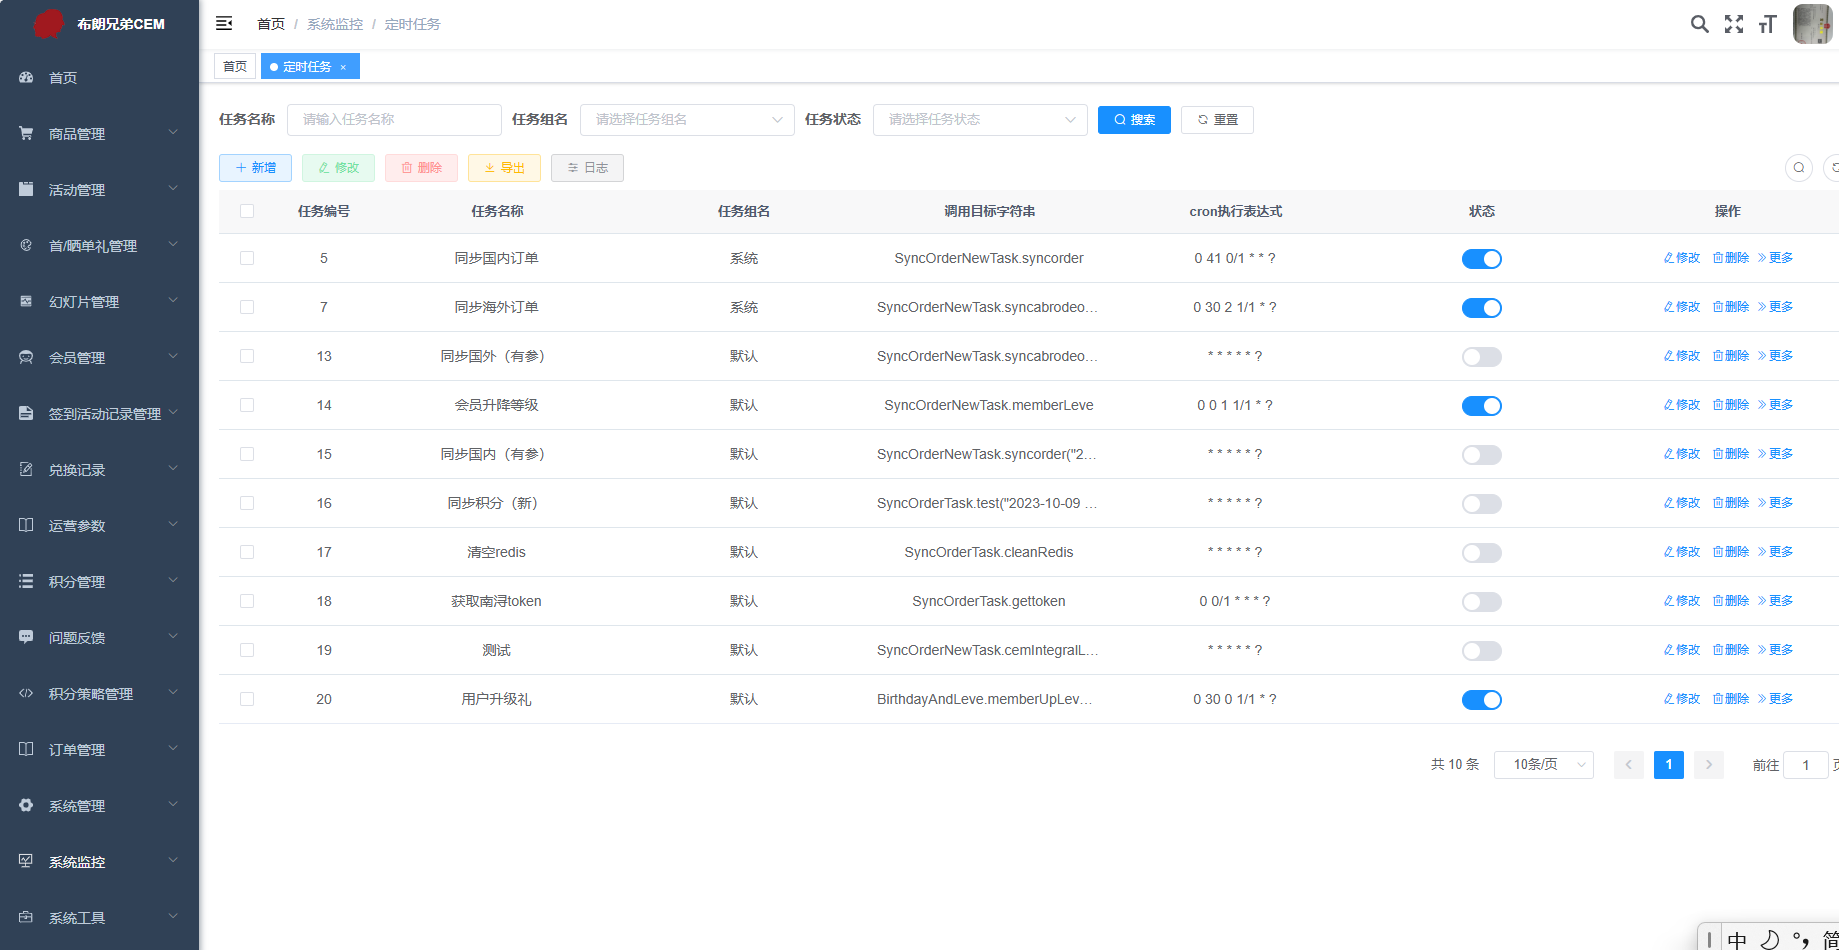This screenshot has height=950, width=1839.
Task: Click the 首页 dashboard icon in sidebar
Action: [26, 77]
